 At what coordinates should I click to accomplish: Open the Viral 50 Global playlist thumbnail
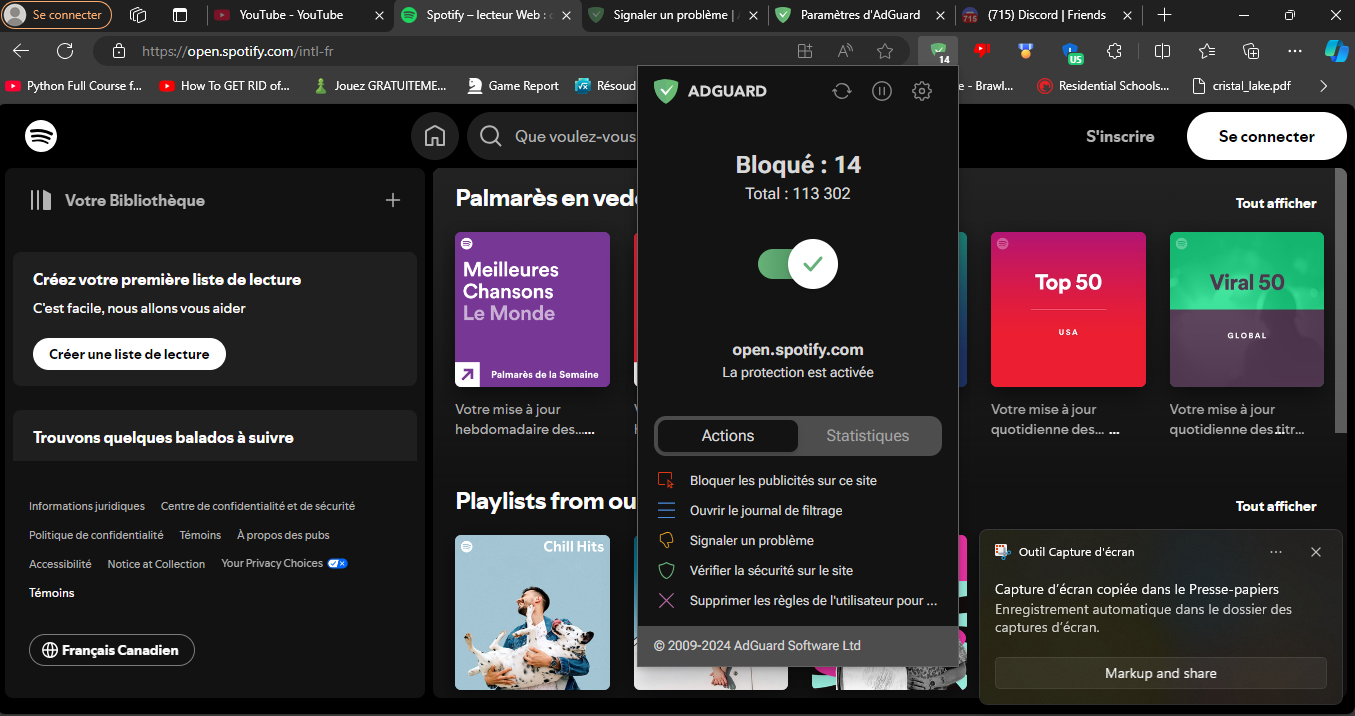coord(1246,309)
